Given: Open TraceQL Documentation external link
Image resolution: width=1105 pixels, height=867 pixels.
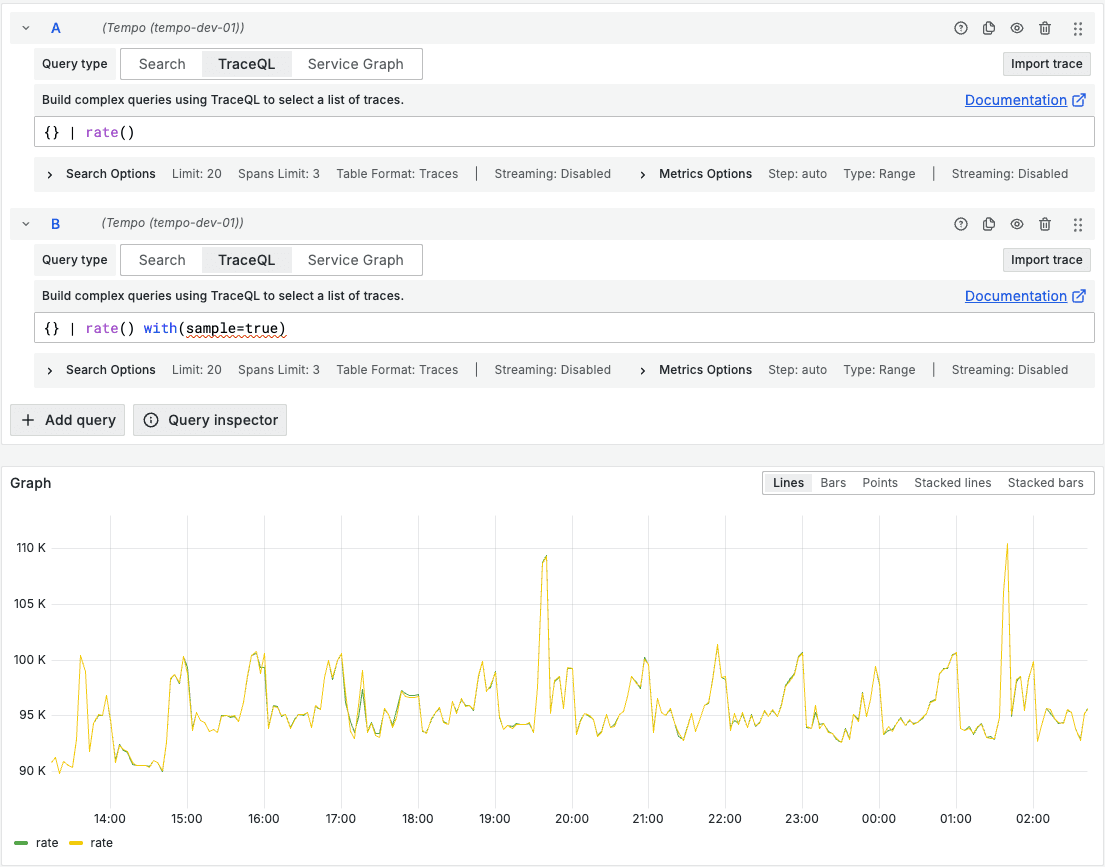Looking at the screenshot, I should 1017,99.
